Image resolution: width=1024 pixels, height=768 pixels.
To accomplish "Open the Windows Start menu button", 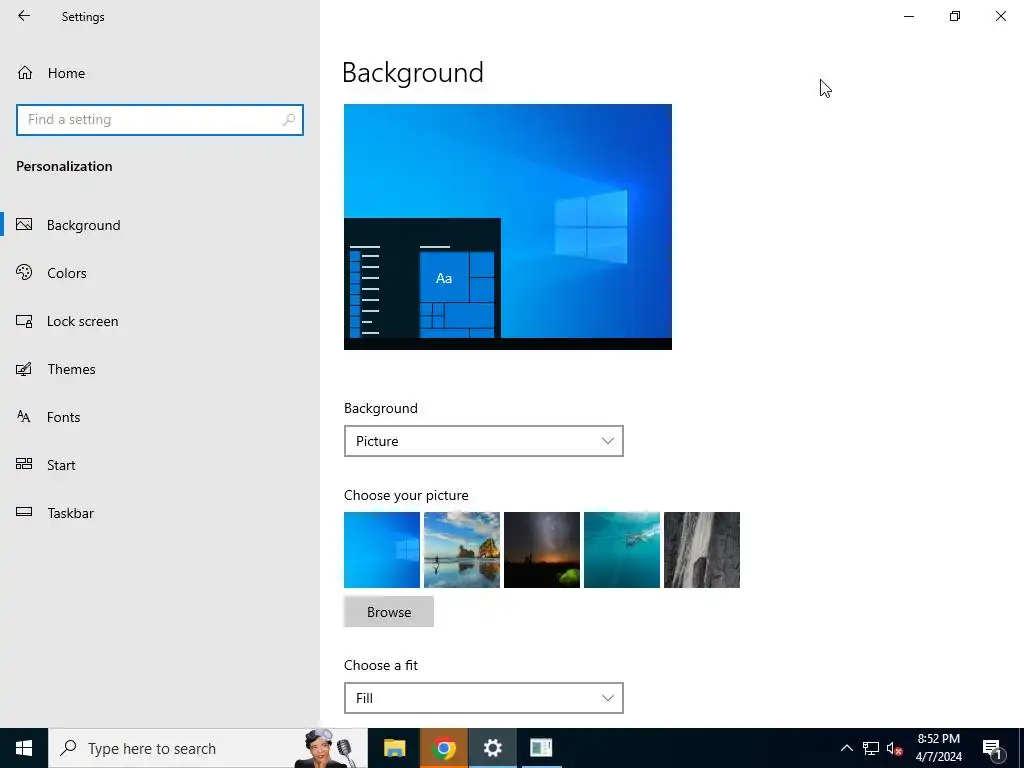I will coord(24,748).
